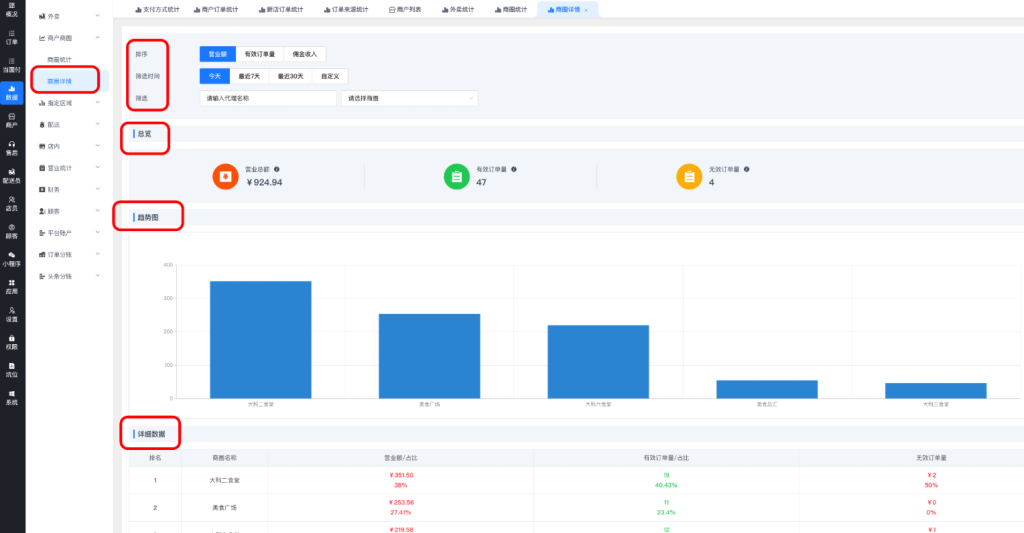Image resolution: width=1024 pixels, height=533 pixels.
Task: Click the info icon beside 营业总额
Action: click(277, 169)
